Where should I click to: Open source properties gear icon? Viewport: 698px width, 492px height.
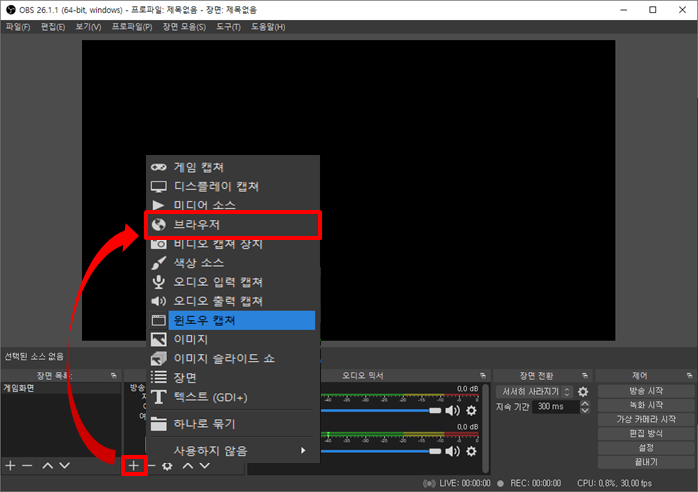pyautogui.click(x=167, y=466)
